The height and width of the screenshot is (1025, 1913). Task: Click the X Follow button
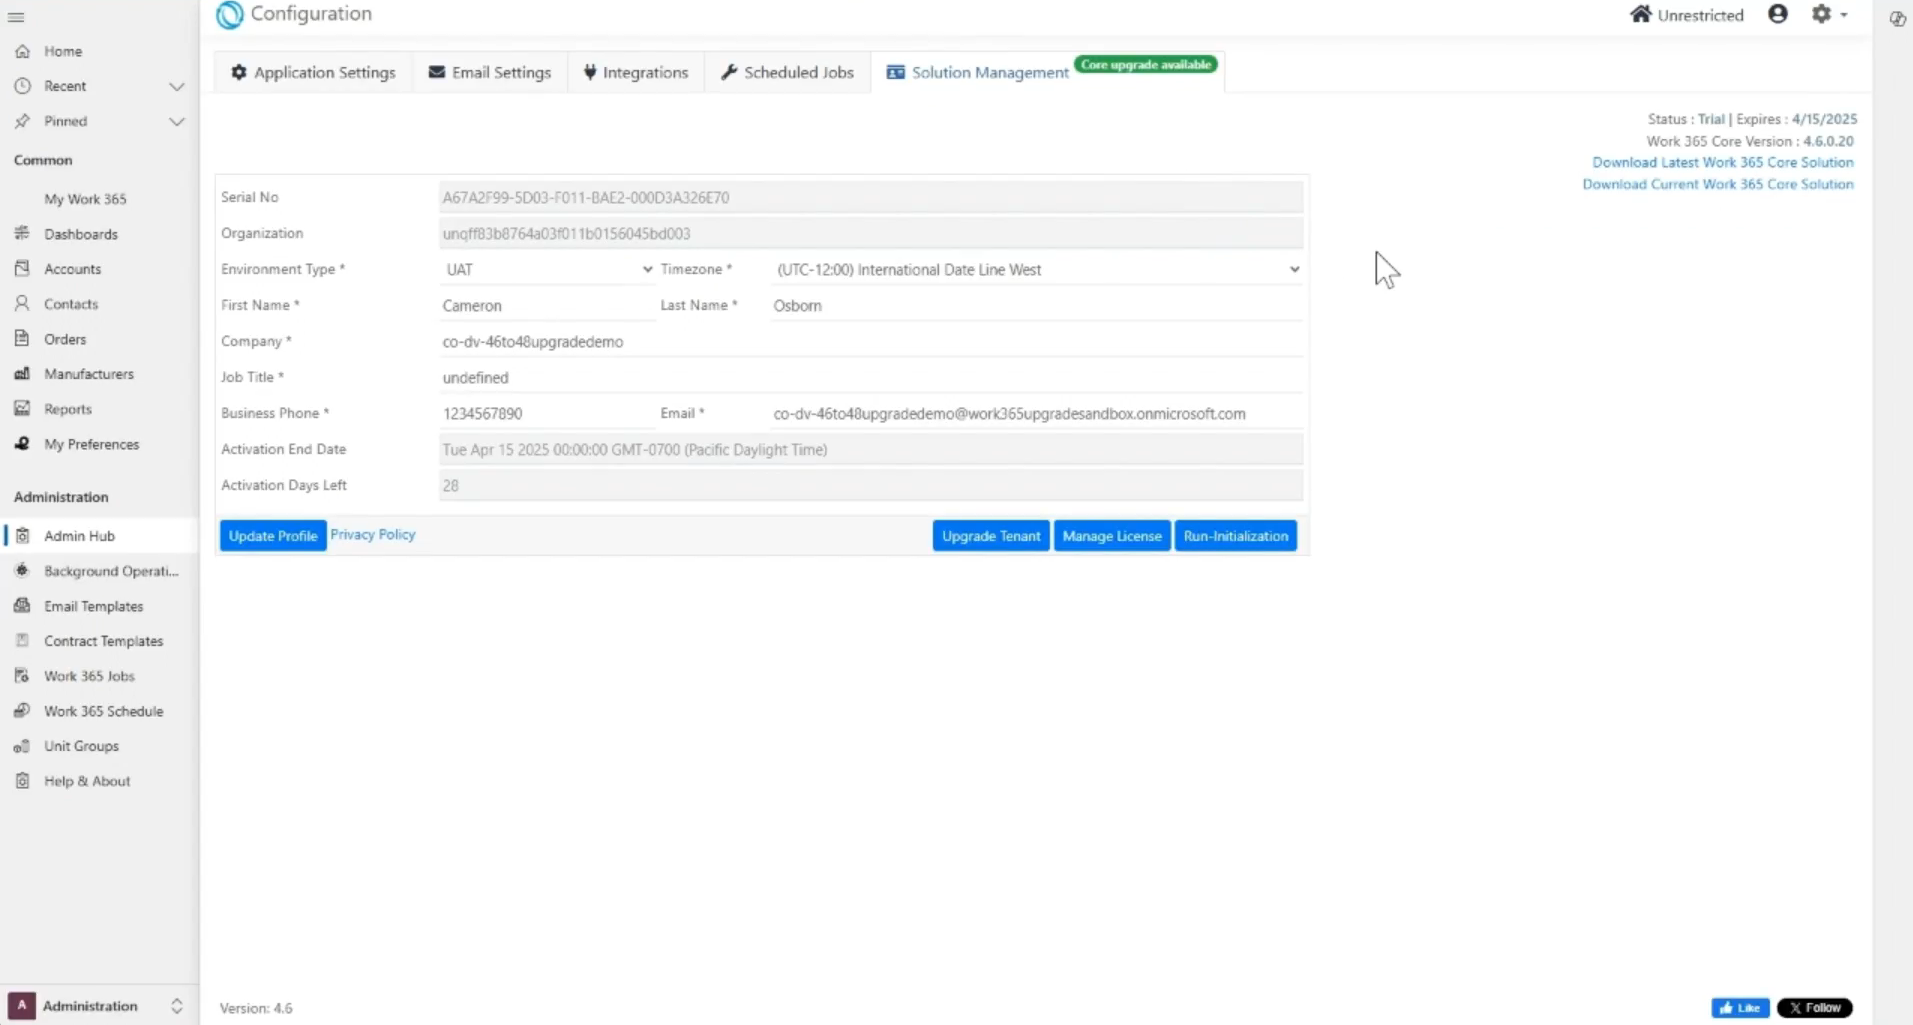(x=1815, y=1008)
